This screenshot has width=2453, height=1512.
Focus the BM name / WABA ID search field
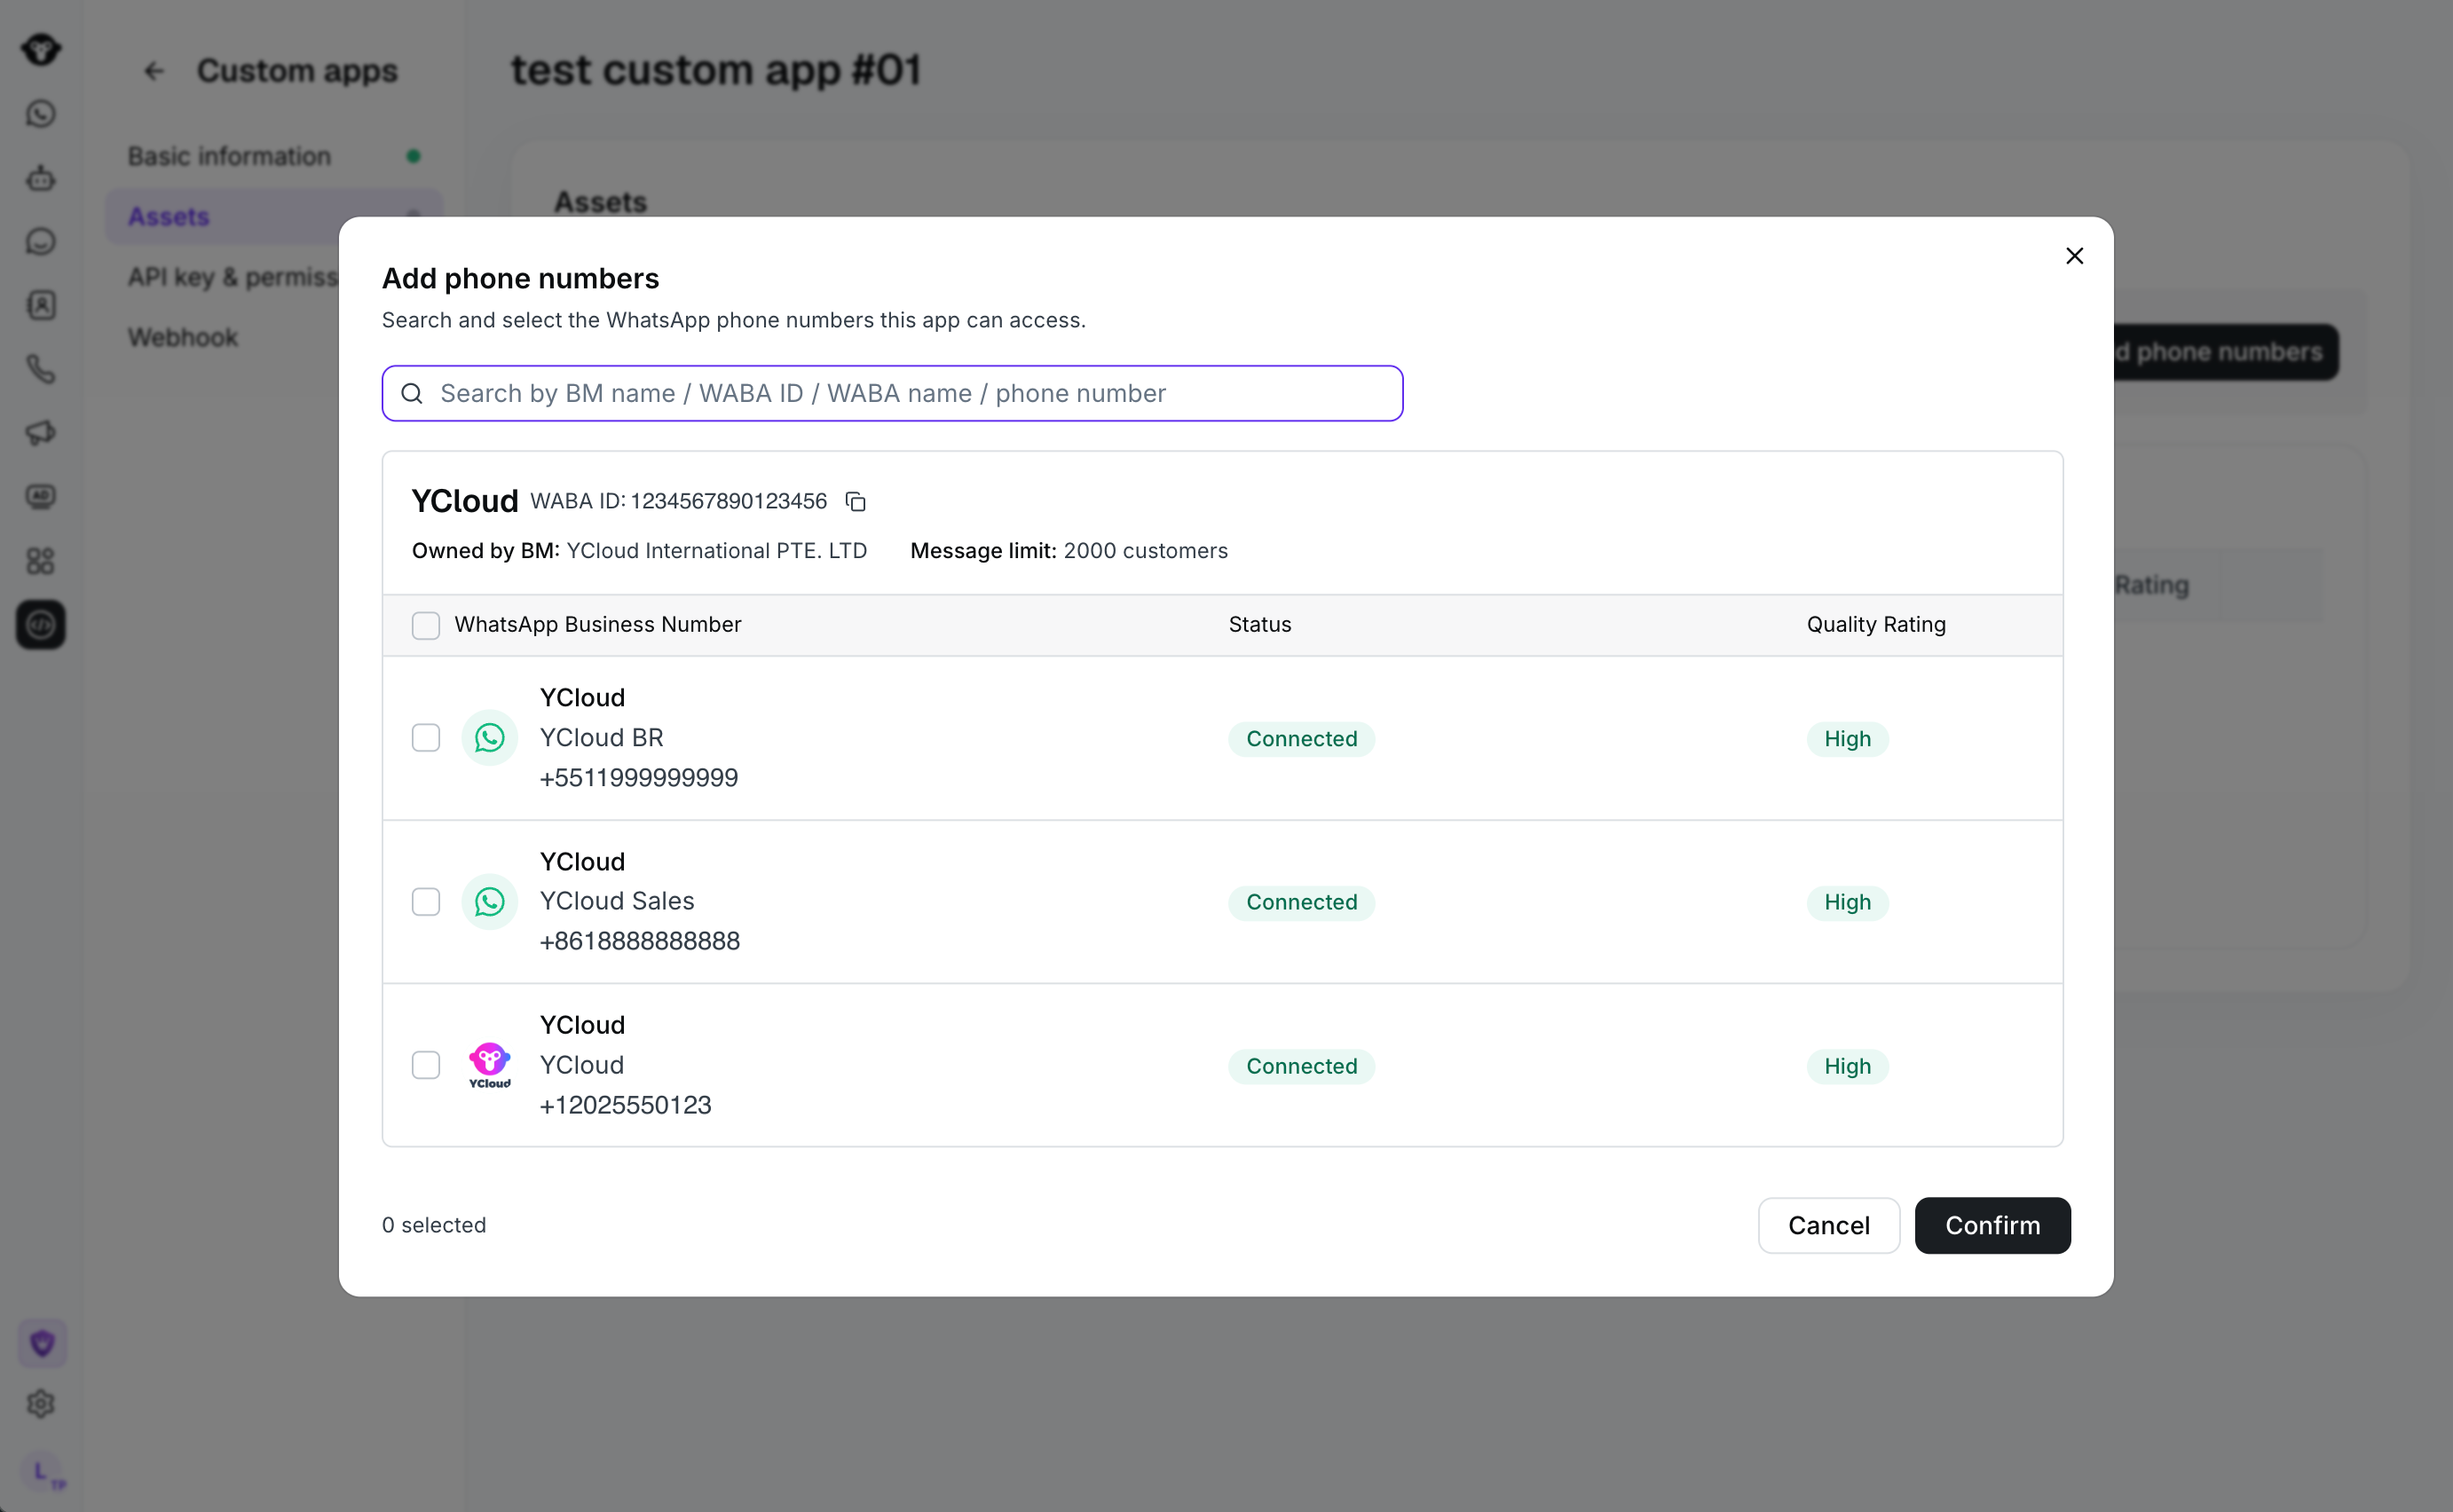coord(892,393)
